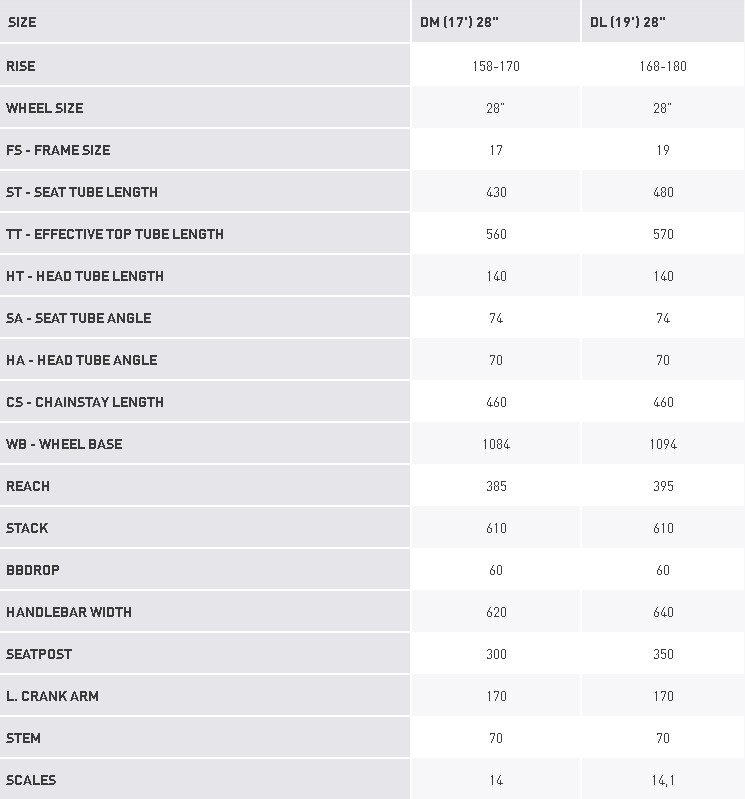Select the DL (19') 28" column header

point(627,22)
